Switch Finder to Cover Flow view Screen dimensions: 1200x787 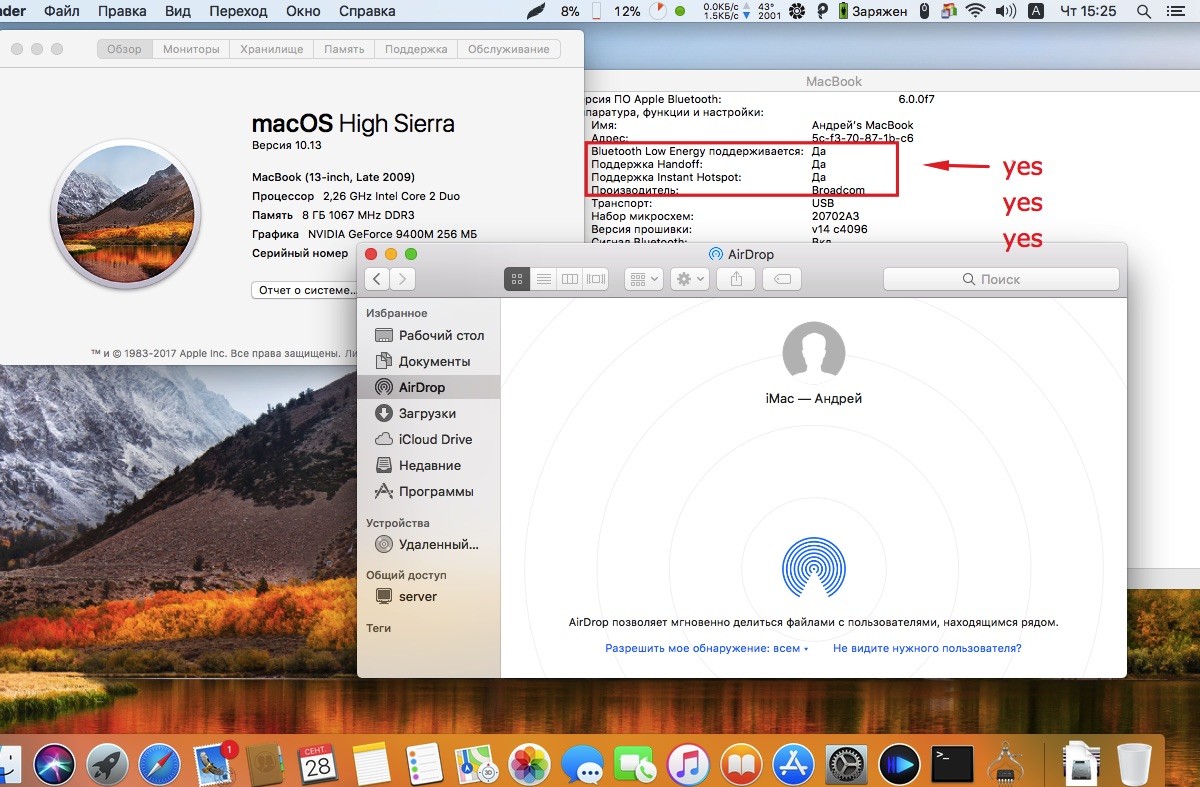pos(596,279)
